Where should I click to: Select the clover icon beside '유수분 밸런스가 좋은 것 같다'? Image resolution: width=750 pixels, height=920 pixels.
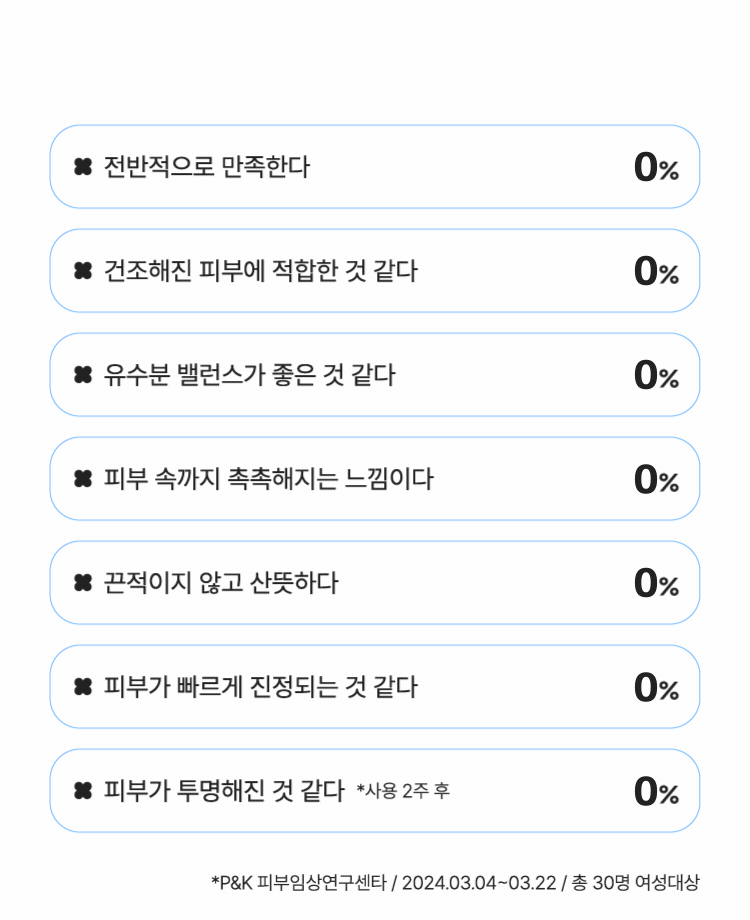coord(83,375)
